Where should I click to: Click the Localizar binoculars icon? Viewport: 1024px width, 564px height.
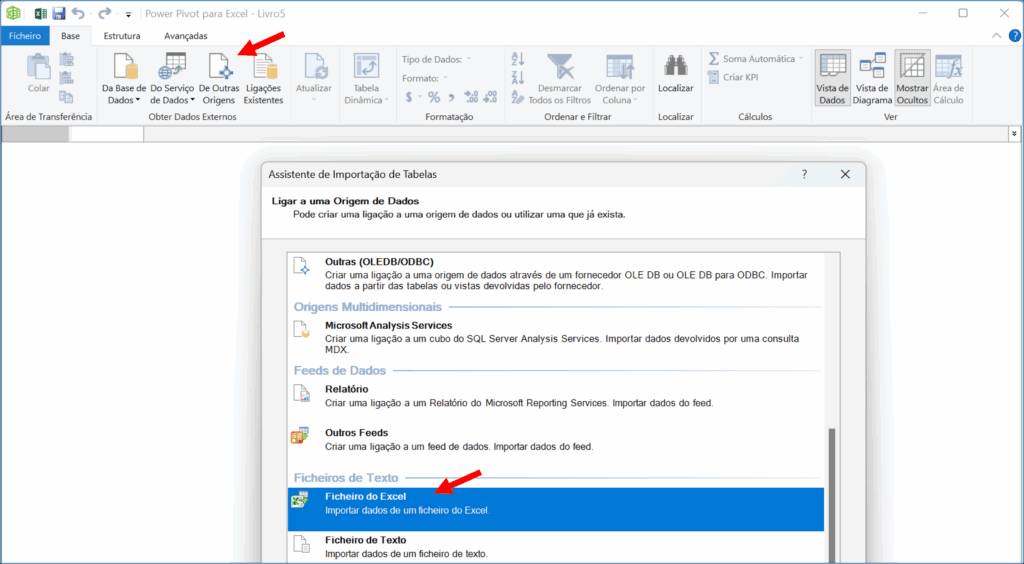675,68
